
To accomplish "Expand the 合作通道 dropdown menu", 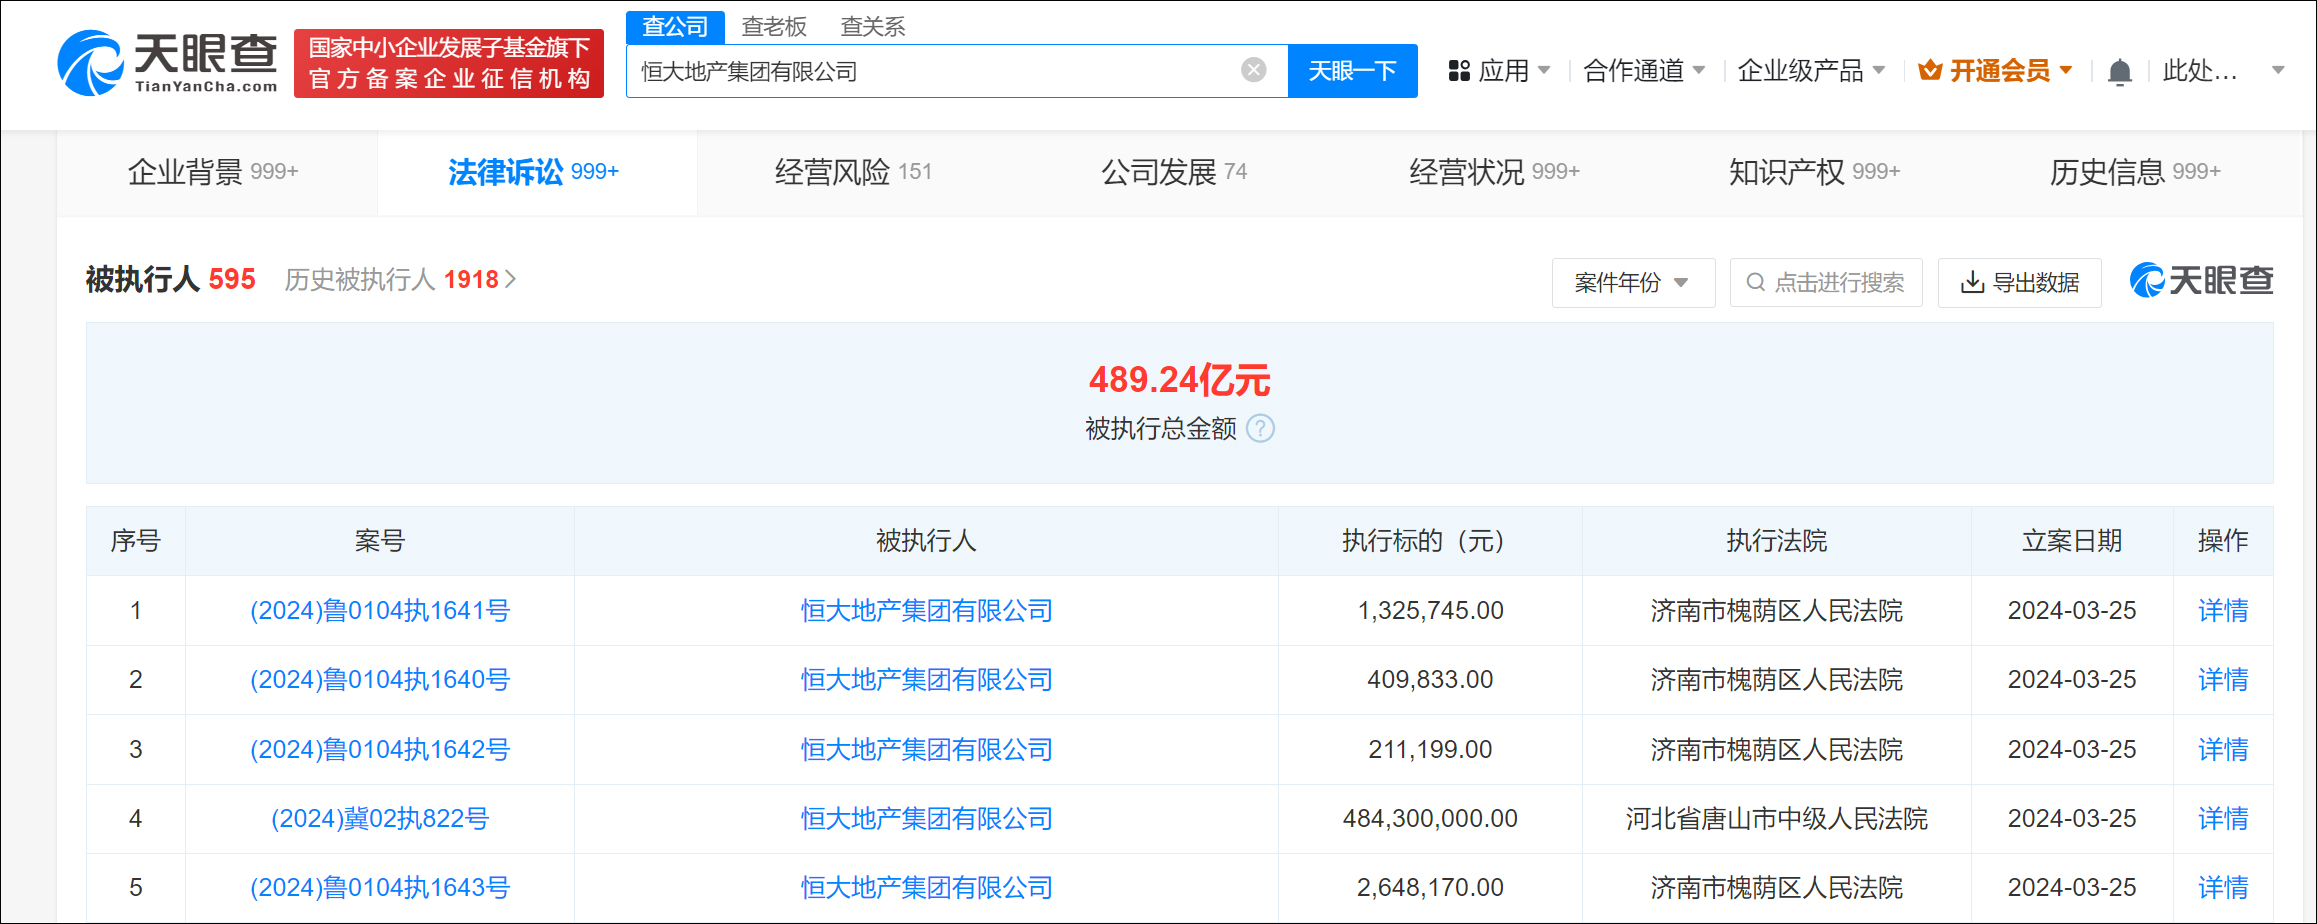I will [1644, 71].
